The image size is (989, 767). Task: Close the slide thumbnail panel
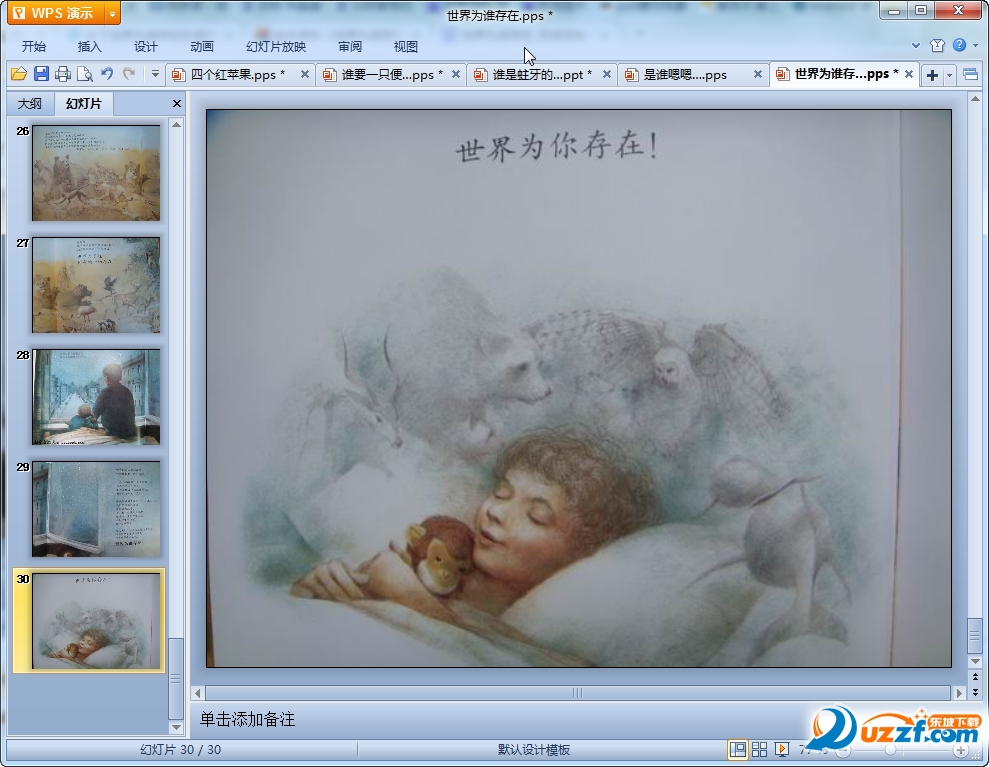[x=177, y=103]
